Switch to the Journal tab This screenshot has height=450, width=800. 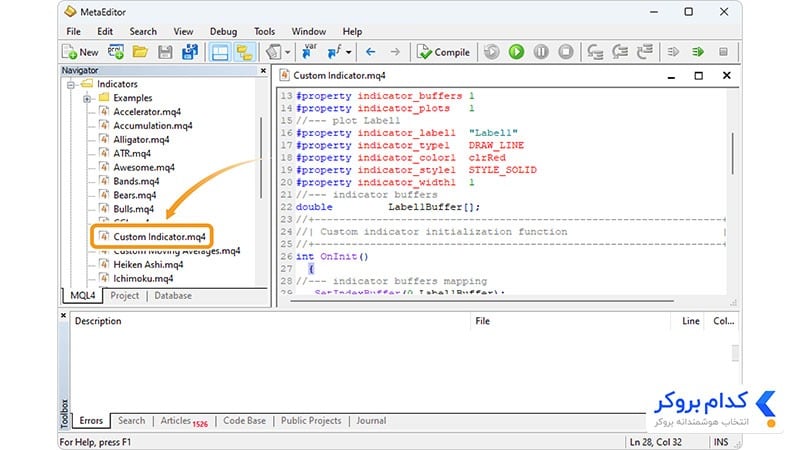coord(371,421)
